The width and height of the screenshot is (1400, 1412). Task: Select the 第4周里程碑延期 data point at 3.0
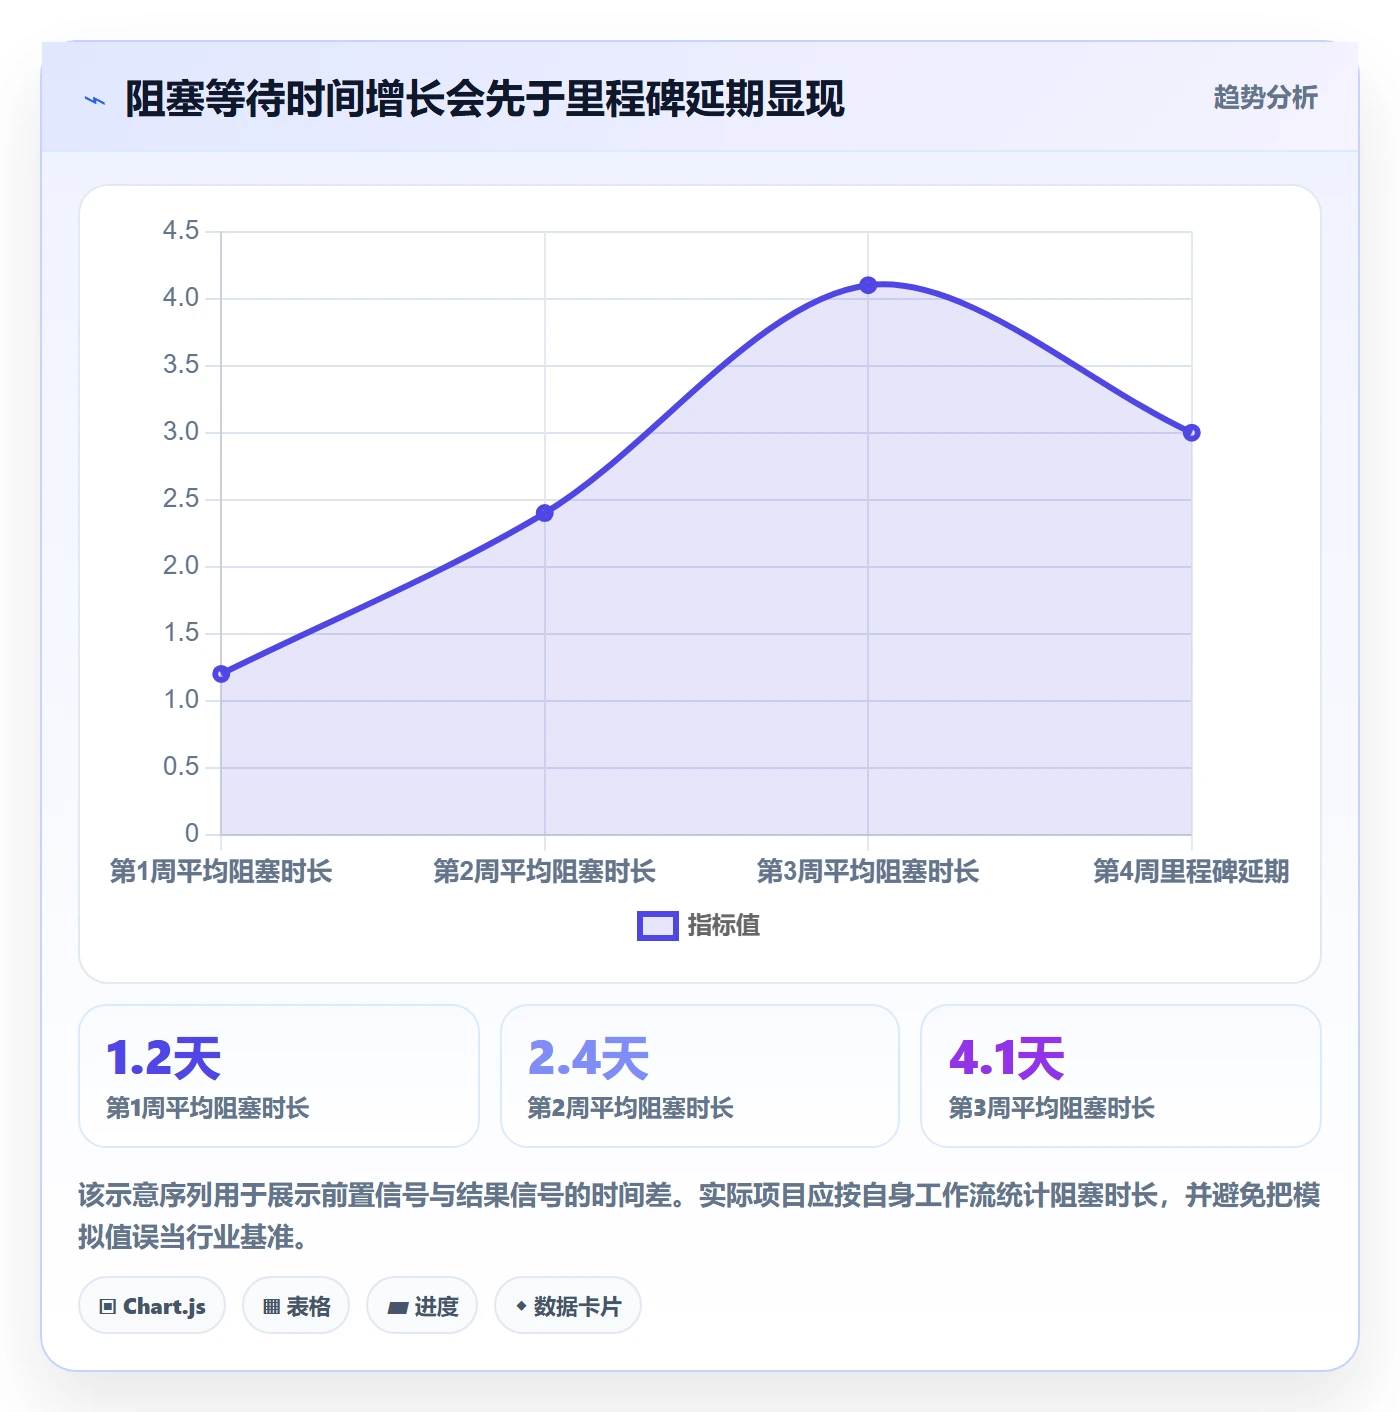pos(1191,433)
